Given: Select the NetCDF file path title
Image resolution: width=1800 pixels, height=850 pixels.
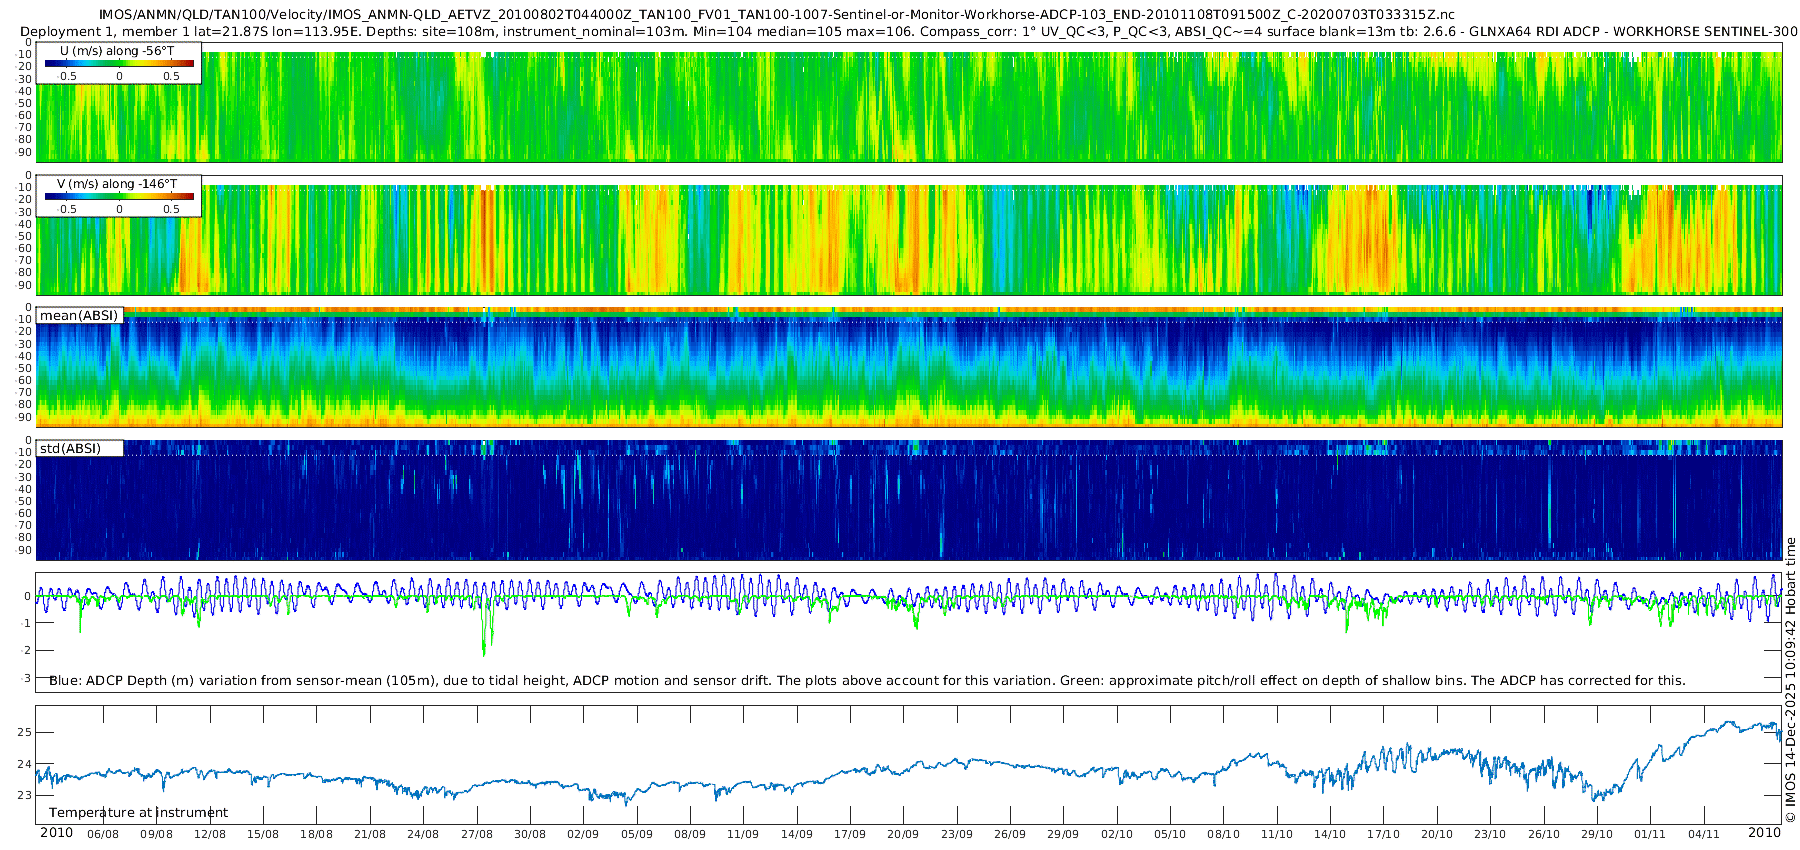Looking at the screenshot, I should [x=777, y=15].
